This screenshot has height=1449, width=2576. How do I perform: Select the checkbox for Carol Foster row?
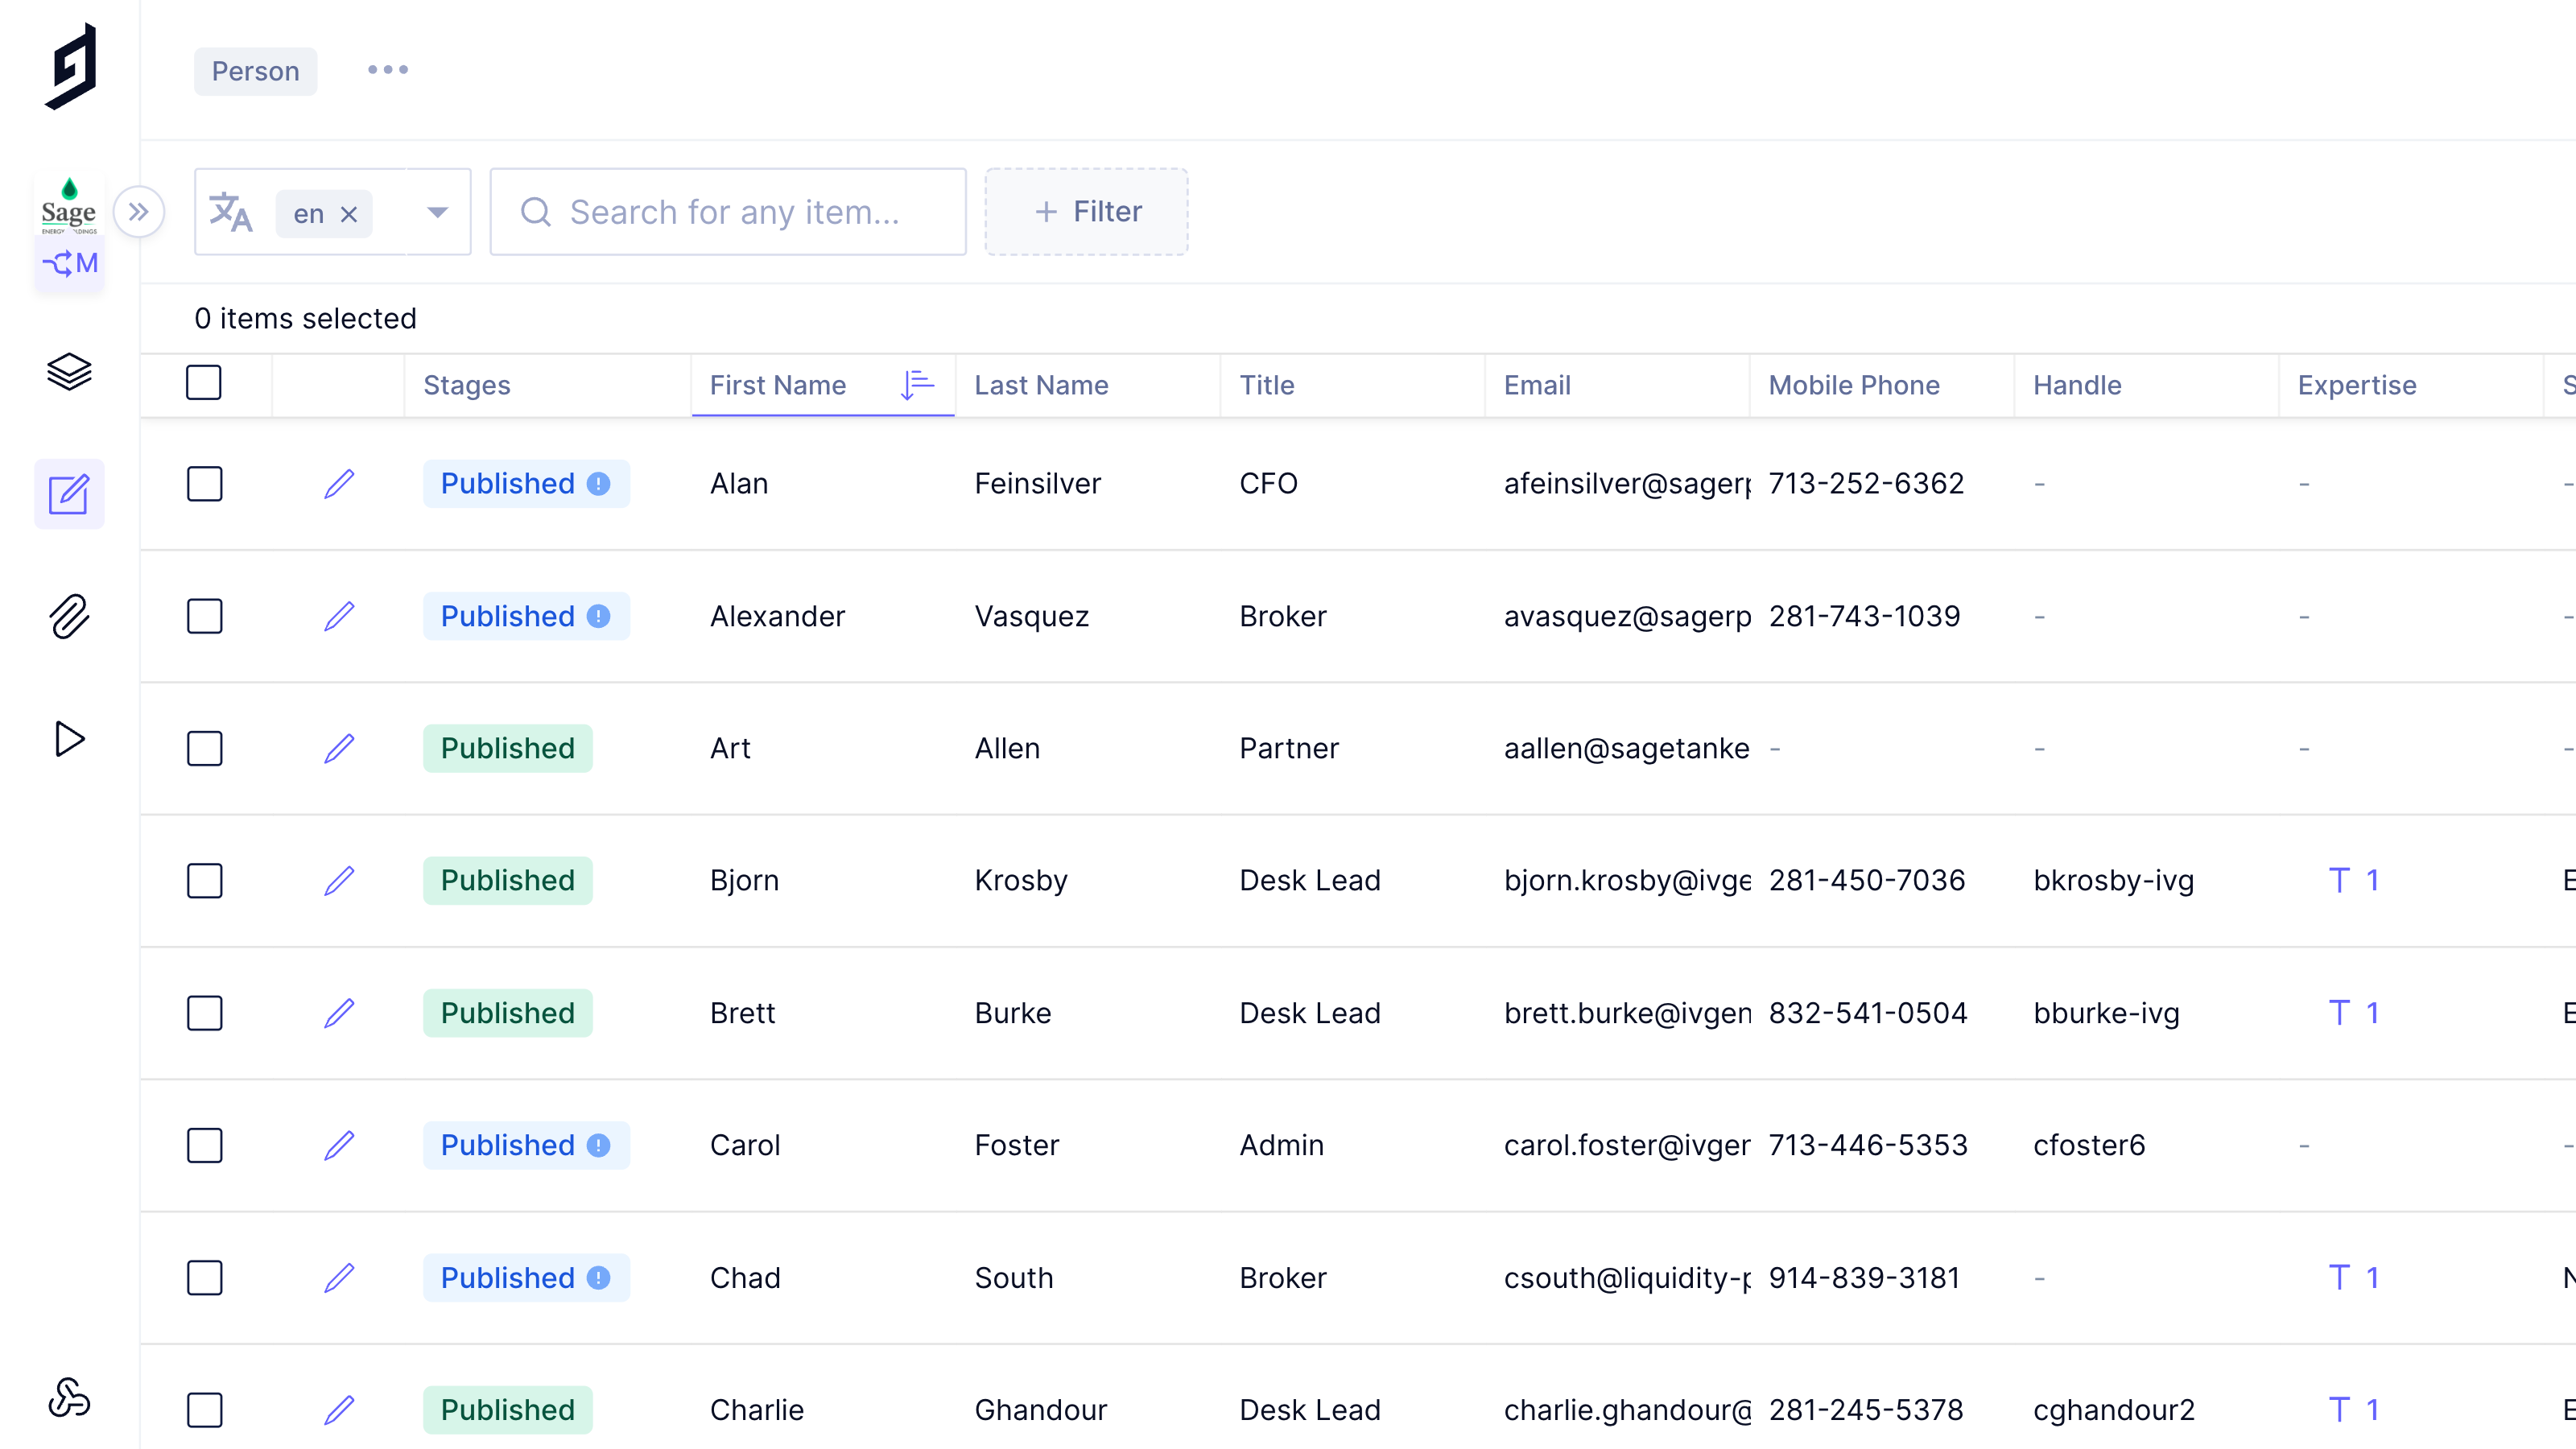point(204,1145)
